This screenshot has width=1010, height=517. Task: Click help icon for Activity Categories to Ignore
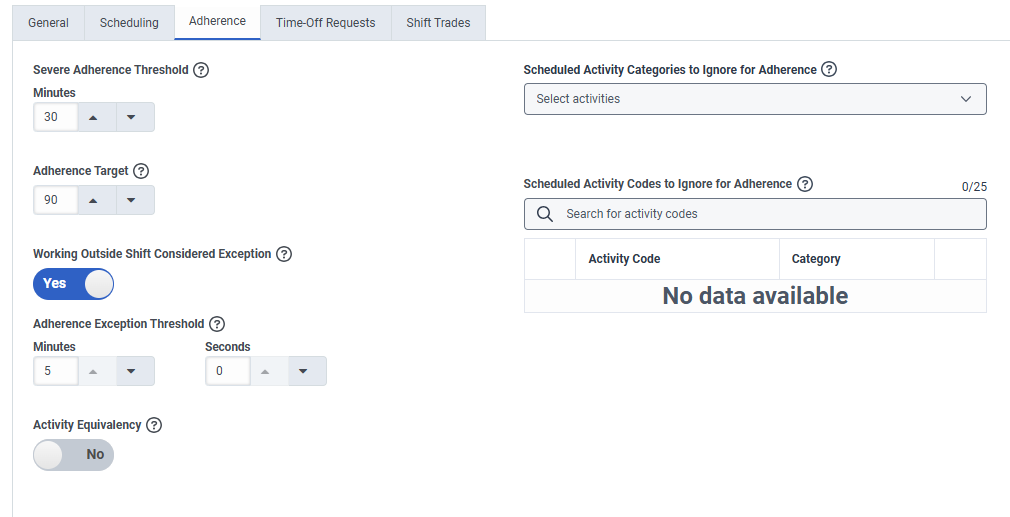click(x=829, y=70)
